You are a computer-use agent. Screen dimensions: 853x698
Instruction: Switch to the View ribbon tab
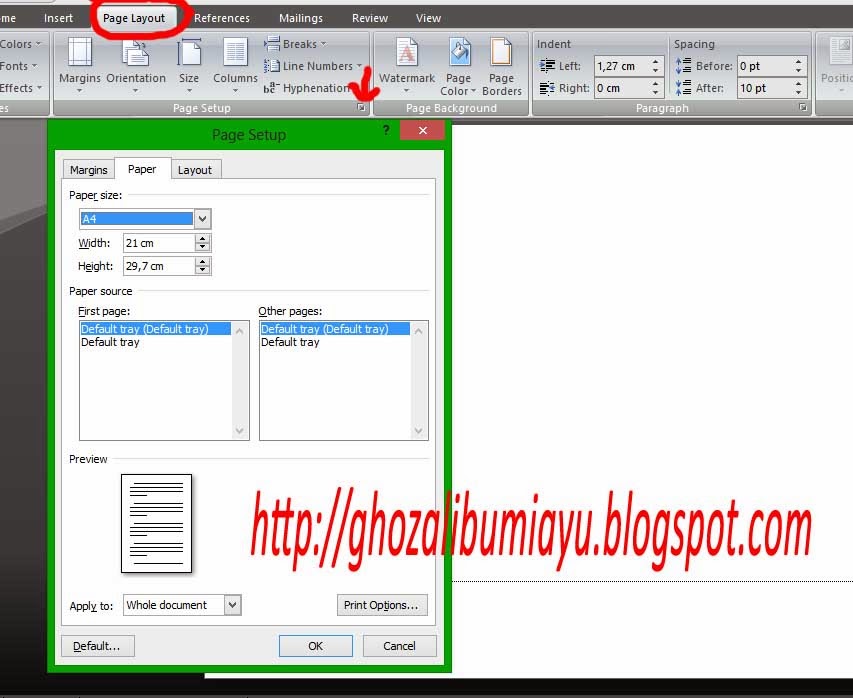(429, 18)
